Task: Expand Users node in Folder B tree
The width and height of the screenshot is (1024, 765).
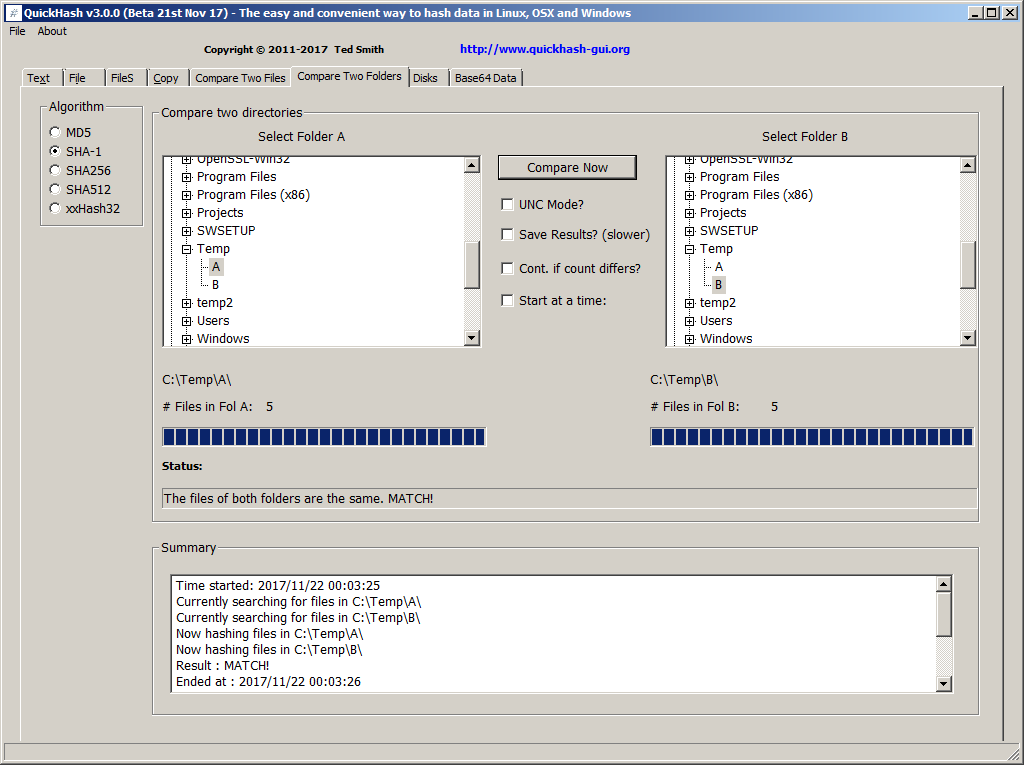Action: pos(690,321)
